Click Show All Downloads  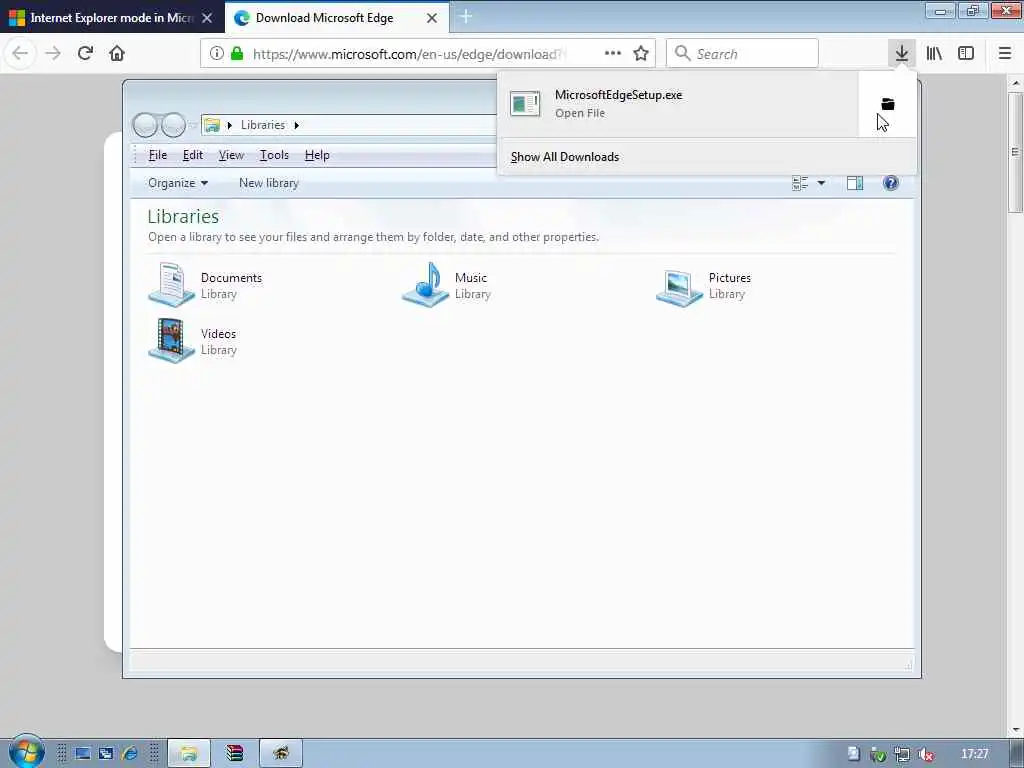(565, 157)
